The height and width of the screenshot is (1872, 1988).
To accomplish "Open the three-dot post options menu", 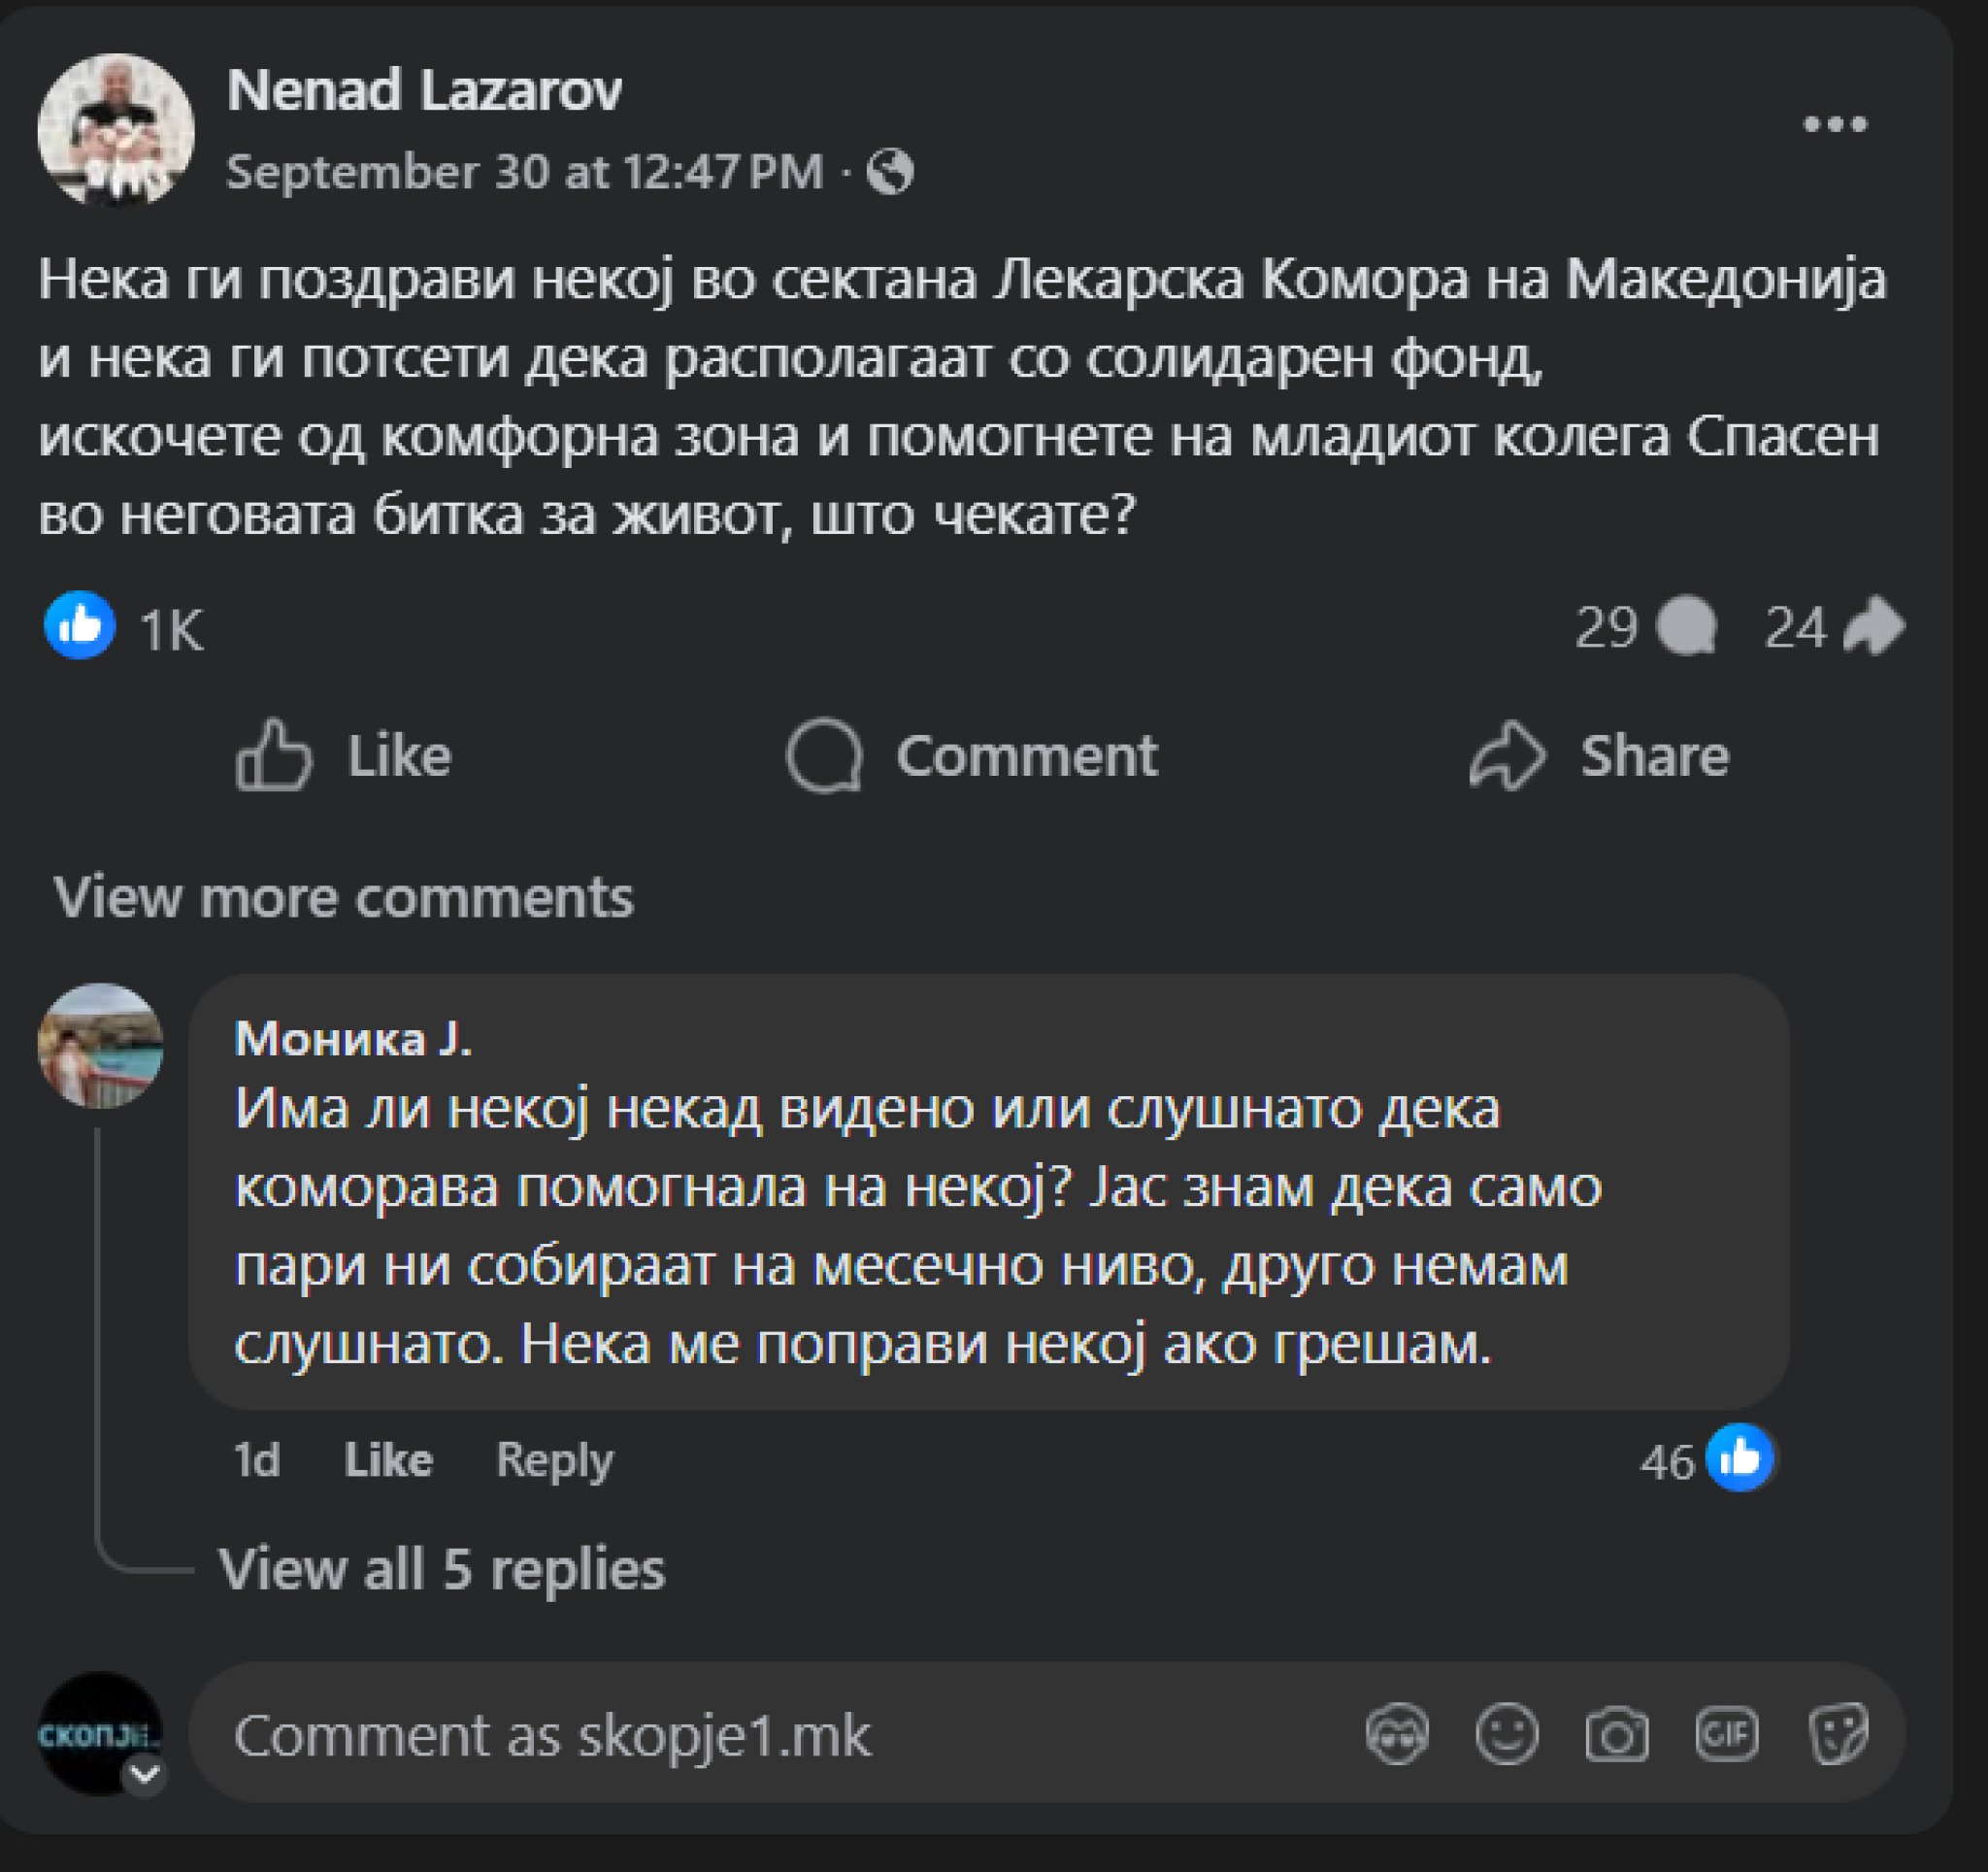I will click(x=1834, y=124).
